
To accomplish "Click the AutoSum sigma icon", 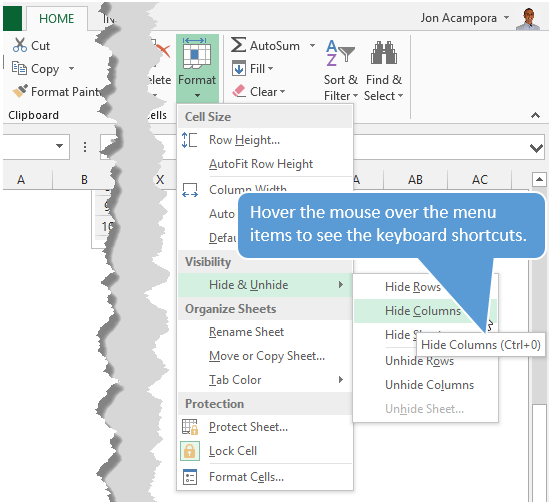I will click(238, 45).
